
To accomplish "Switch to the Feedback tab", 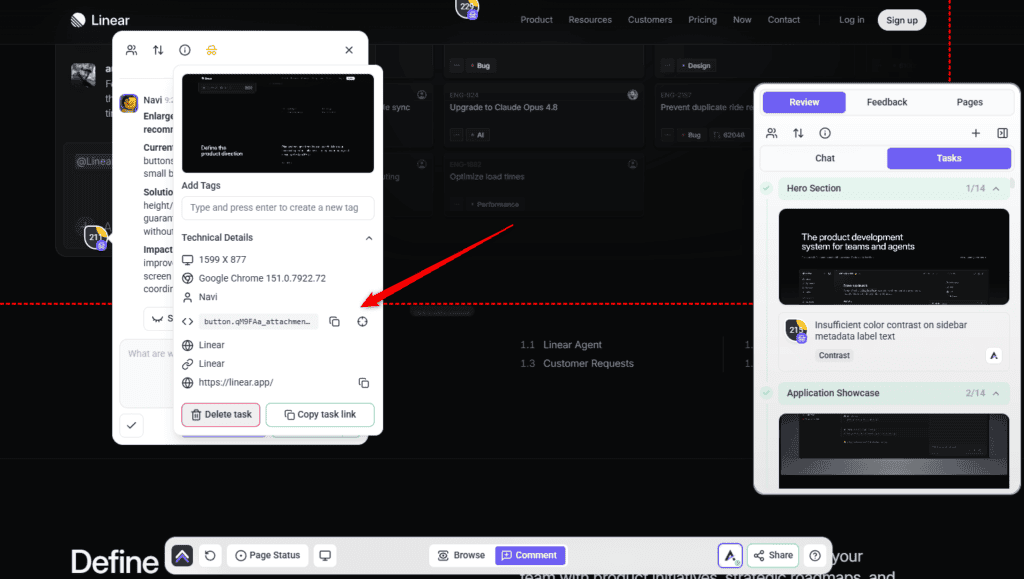I will [887, 102].
